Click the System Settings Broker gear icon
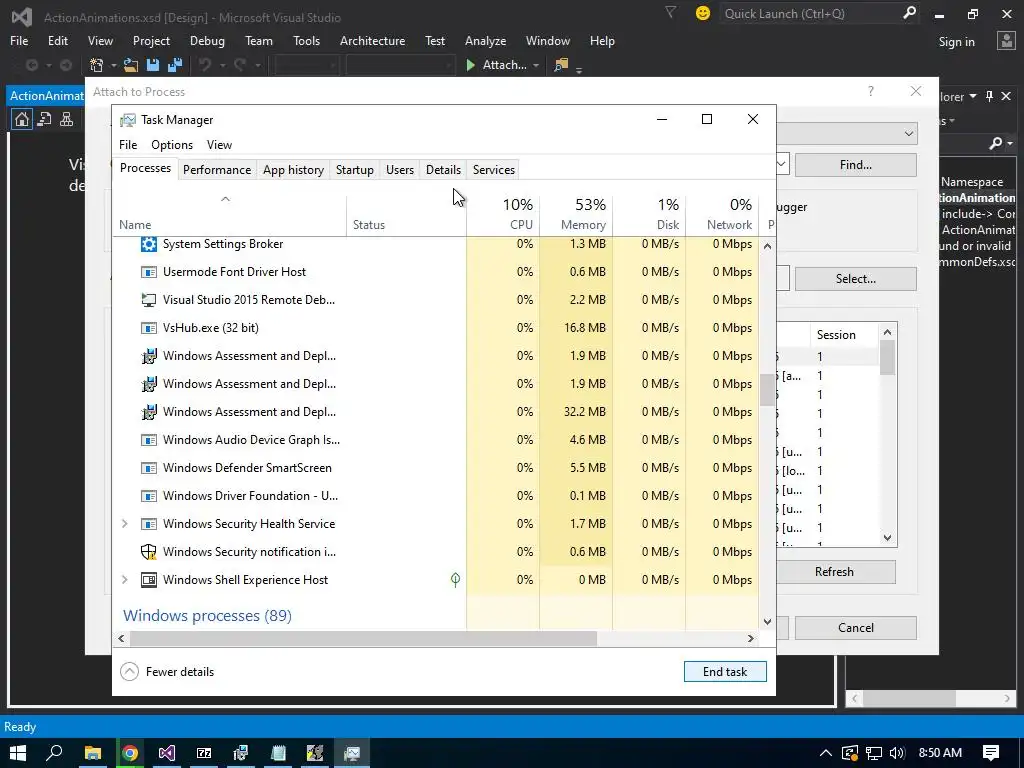This screenshot has height=768, width=1024. coord(149,244)
